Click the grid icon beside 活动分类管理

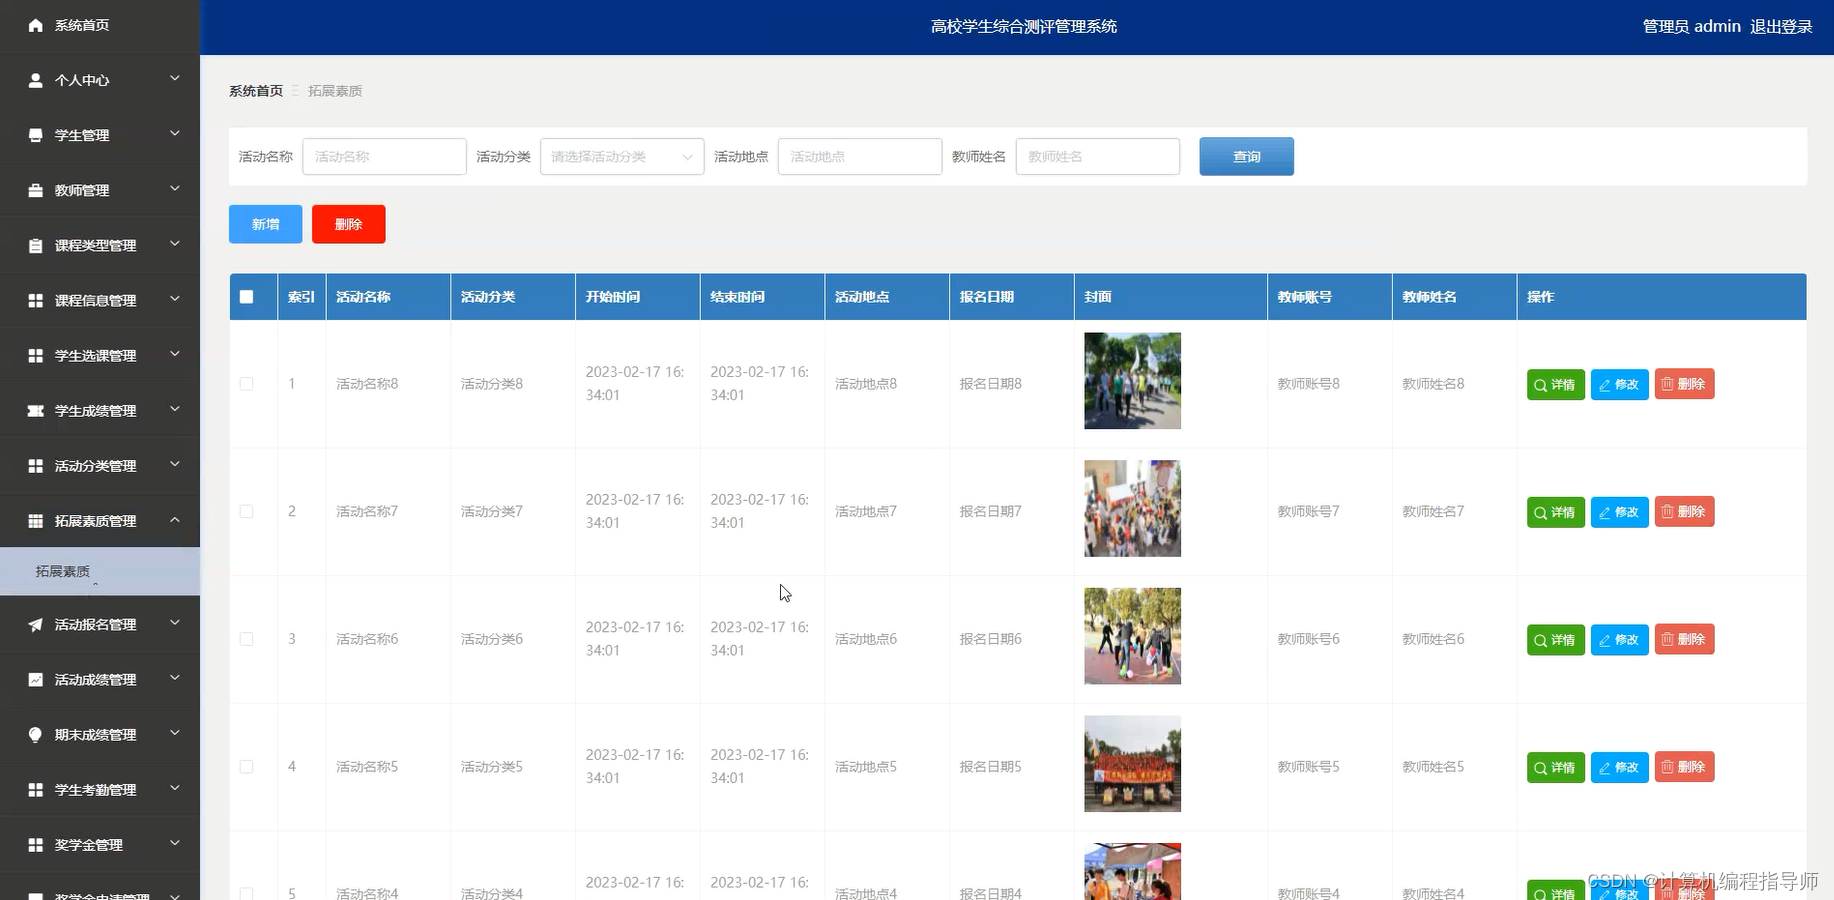tap(35, 465)
